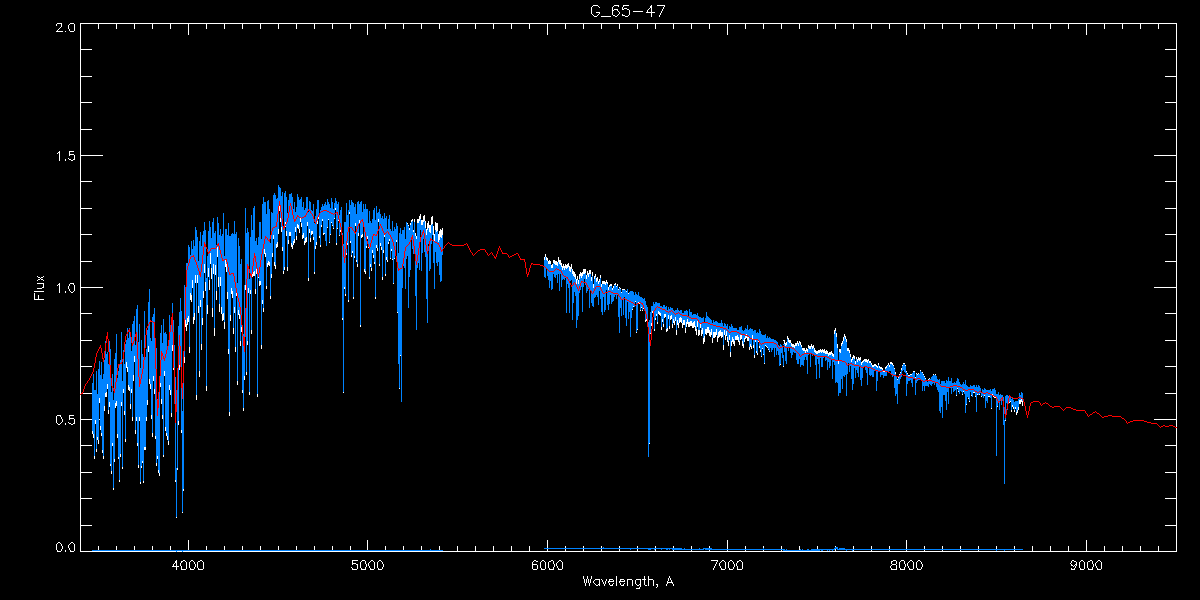
Task: Click the 0.5 flux tick label
Action: [x=64, y=419]
